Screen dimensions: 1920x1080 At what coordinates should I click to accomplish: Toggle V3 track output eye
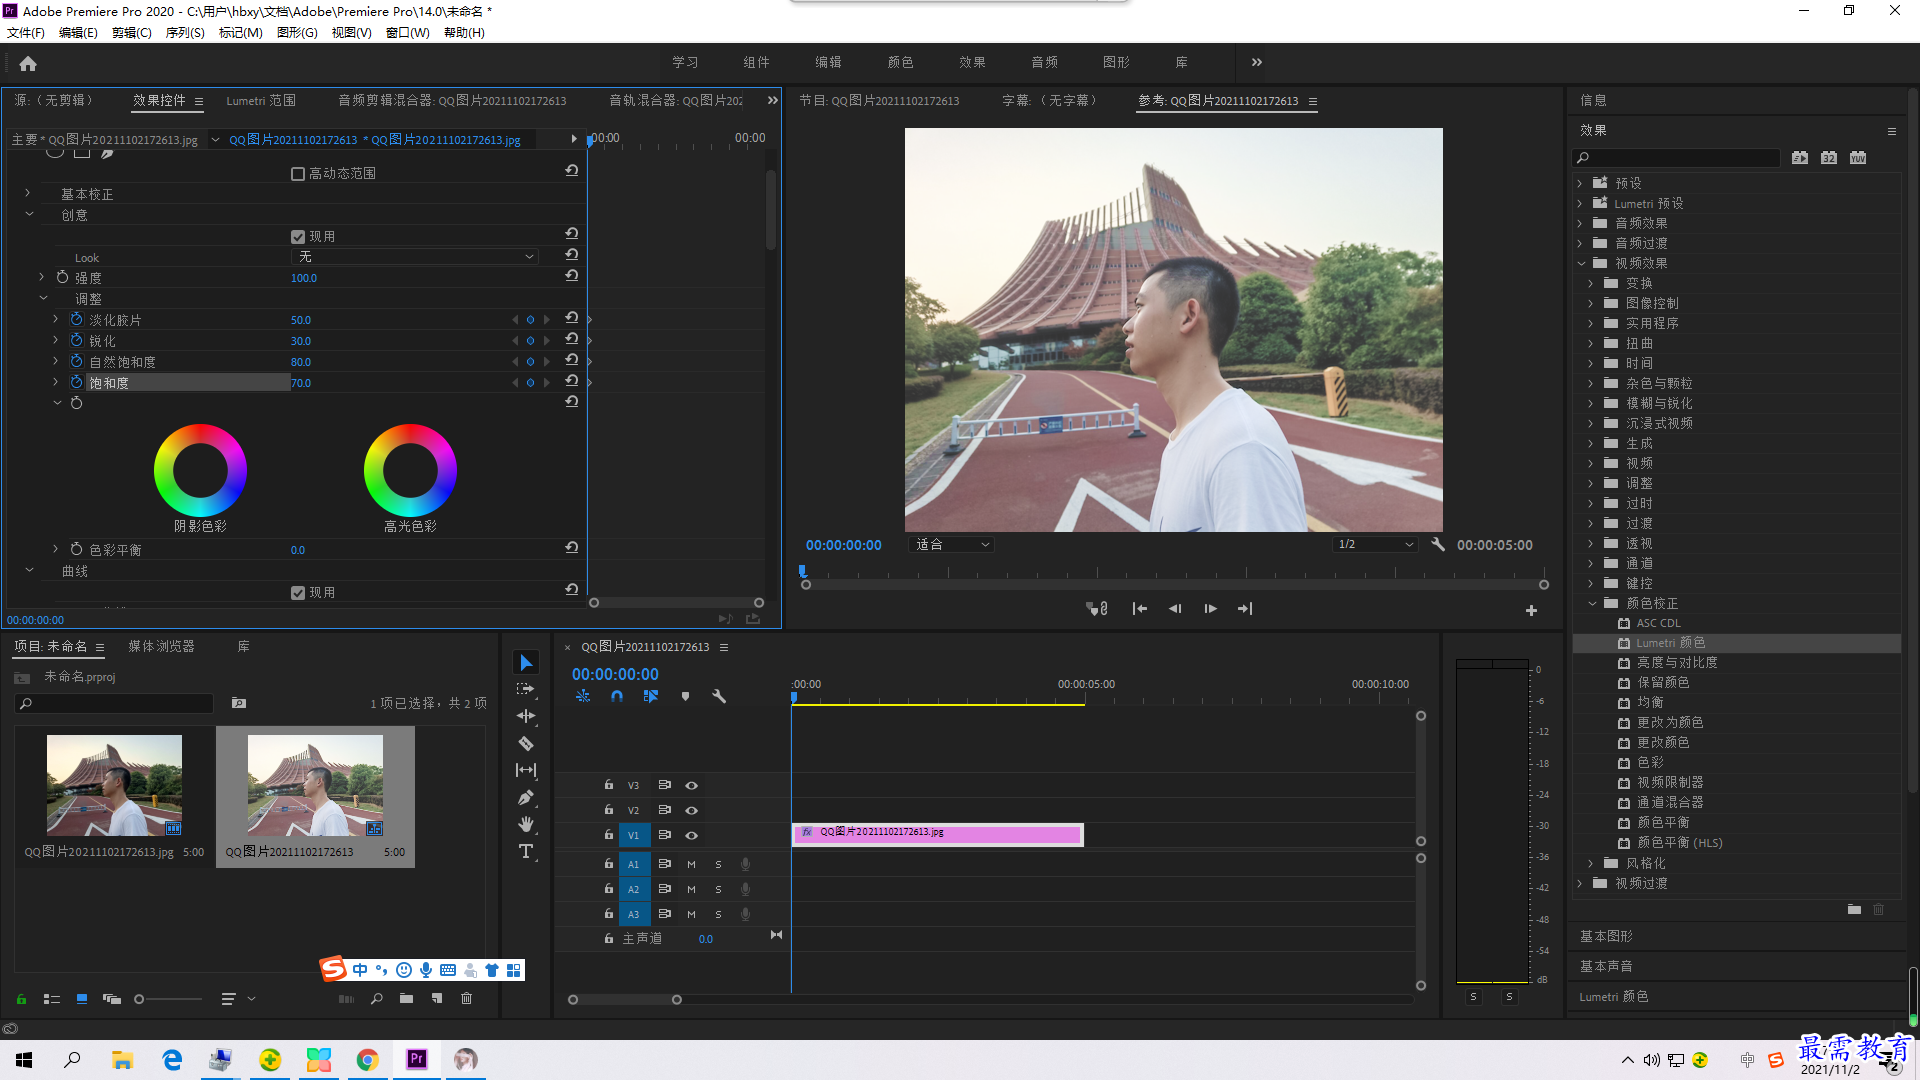click(691, 785)
